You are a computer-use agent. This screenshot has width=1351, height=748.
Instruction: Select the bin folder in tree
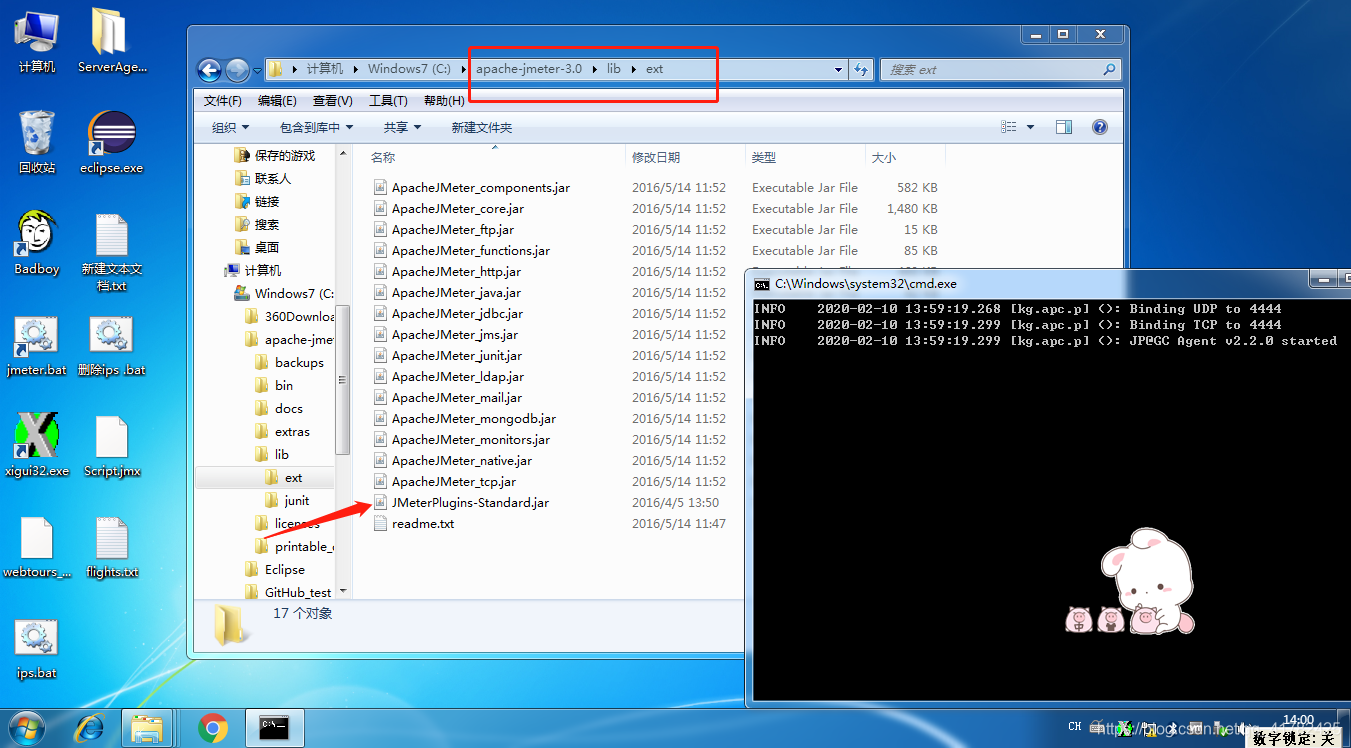(284, 385)
